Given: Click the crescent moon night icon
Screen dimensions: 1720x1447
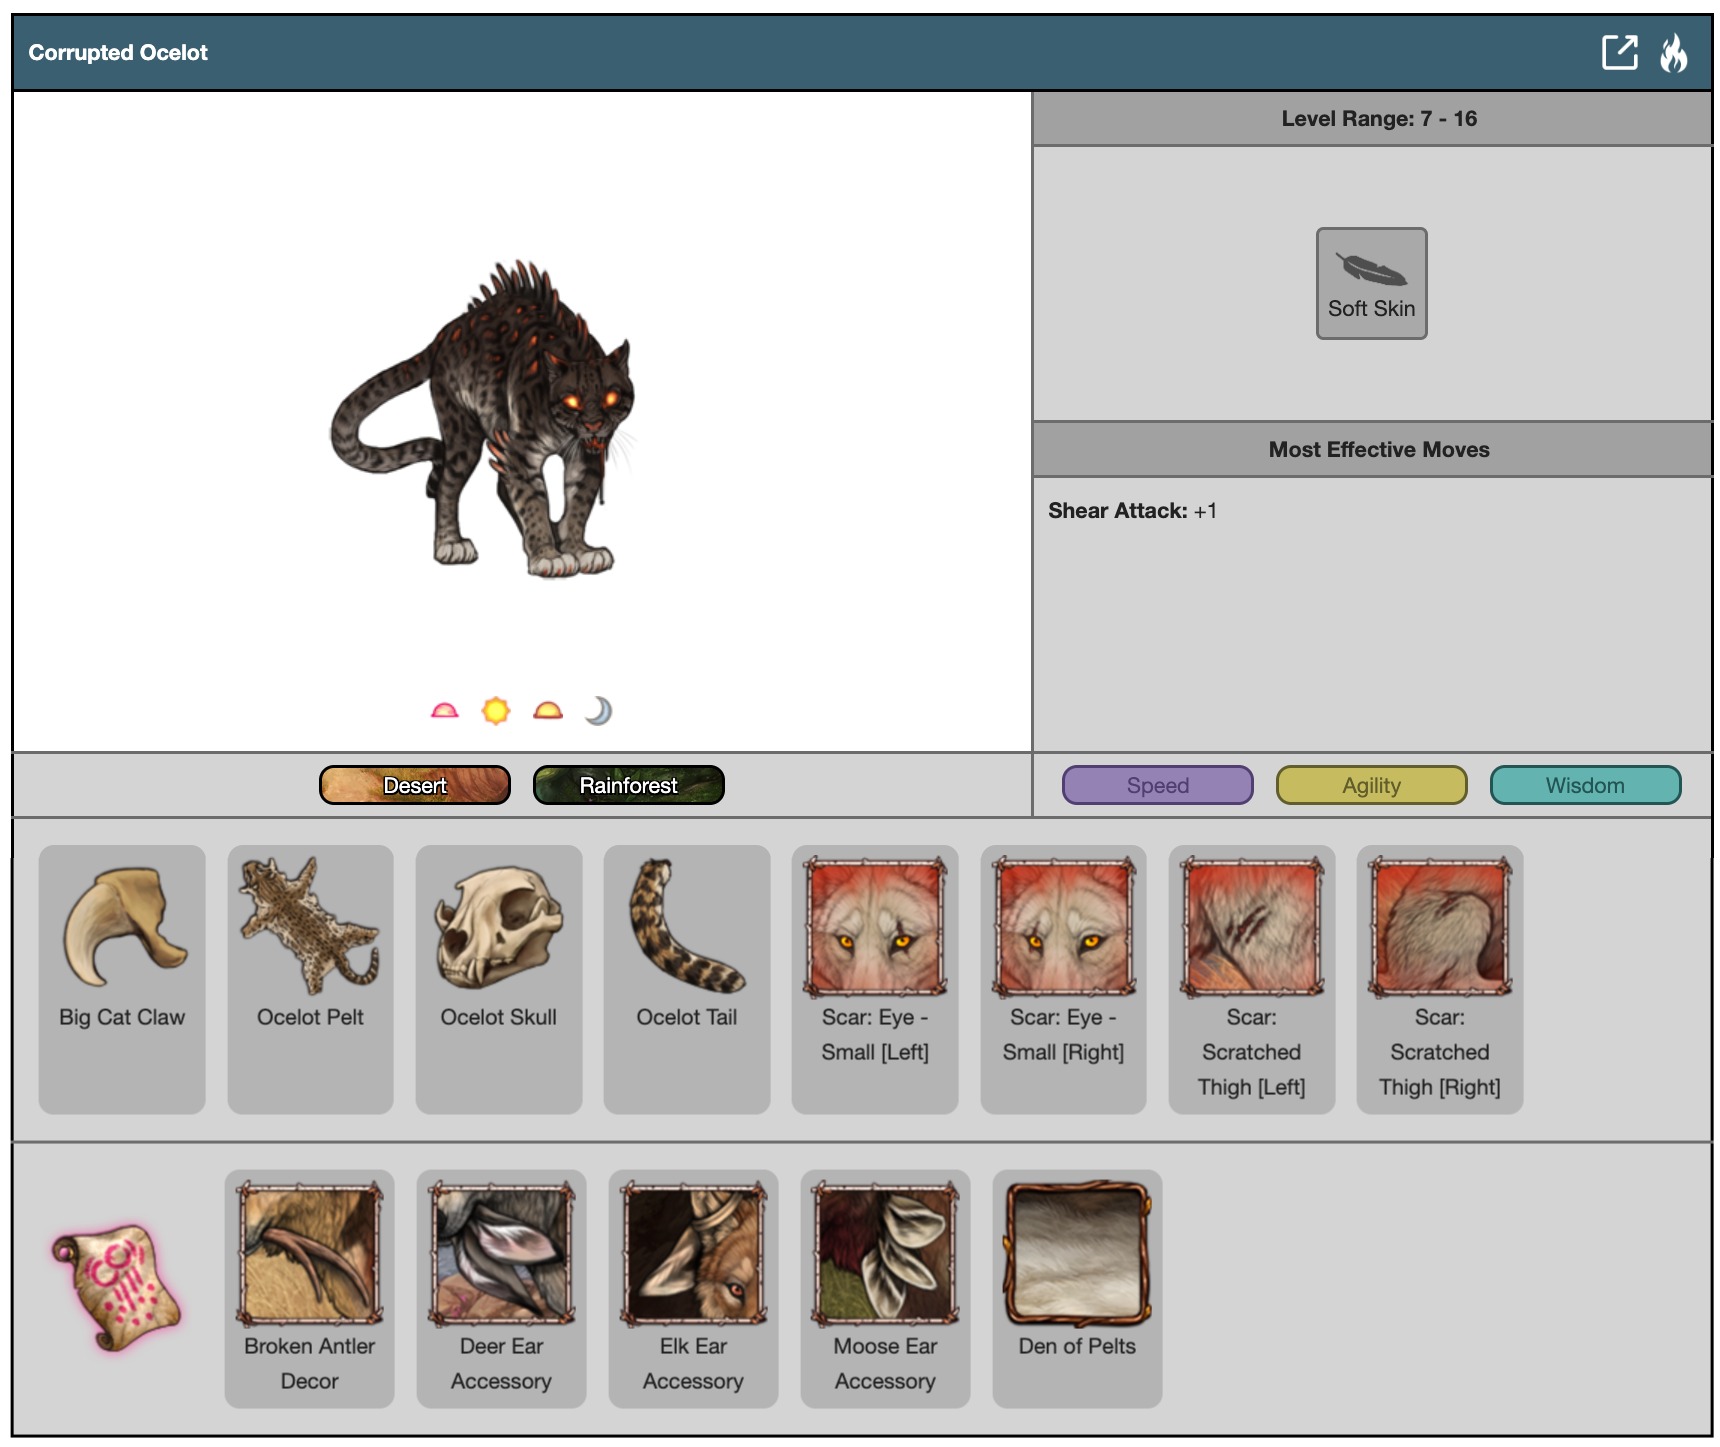Looking at the screenshot, I should (598, 711).
